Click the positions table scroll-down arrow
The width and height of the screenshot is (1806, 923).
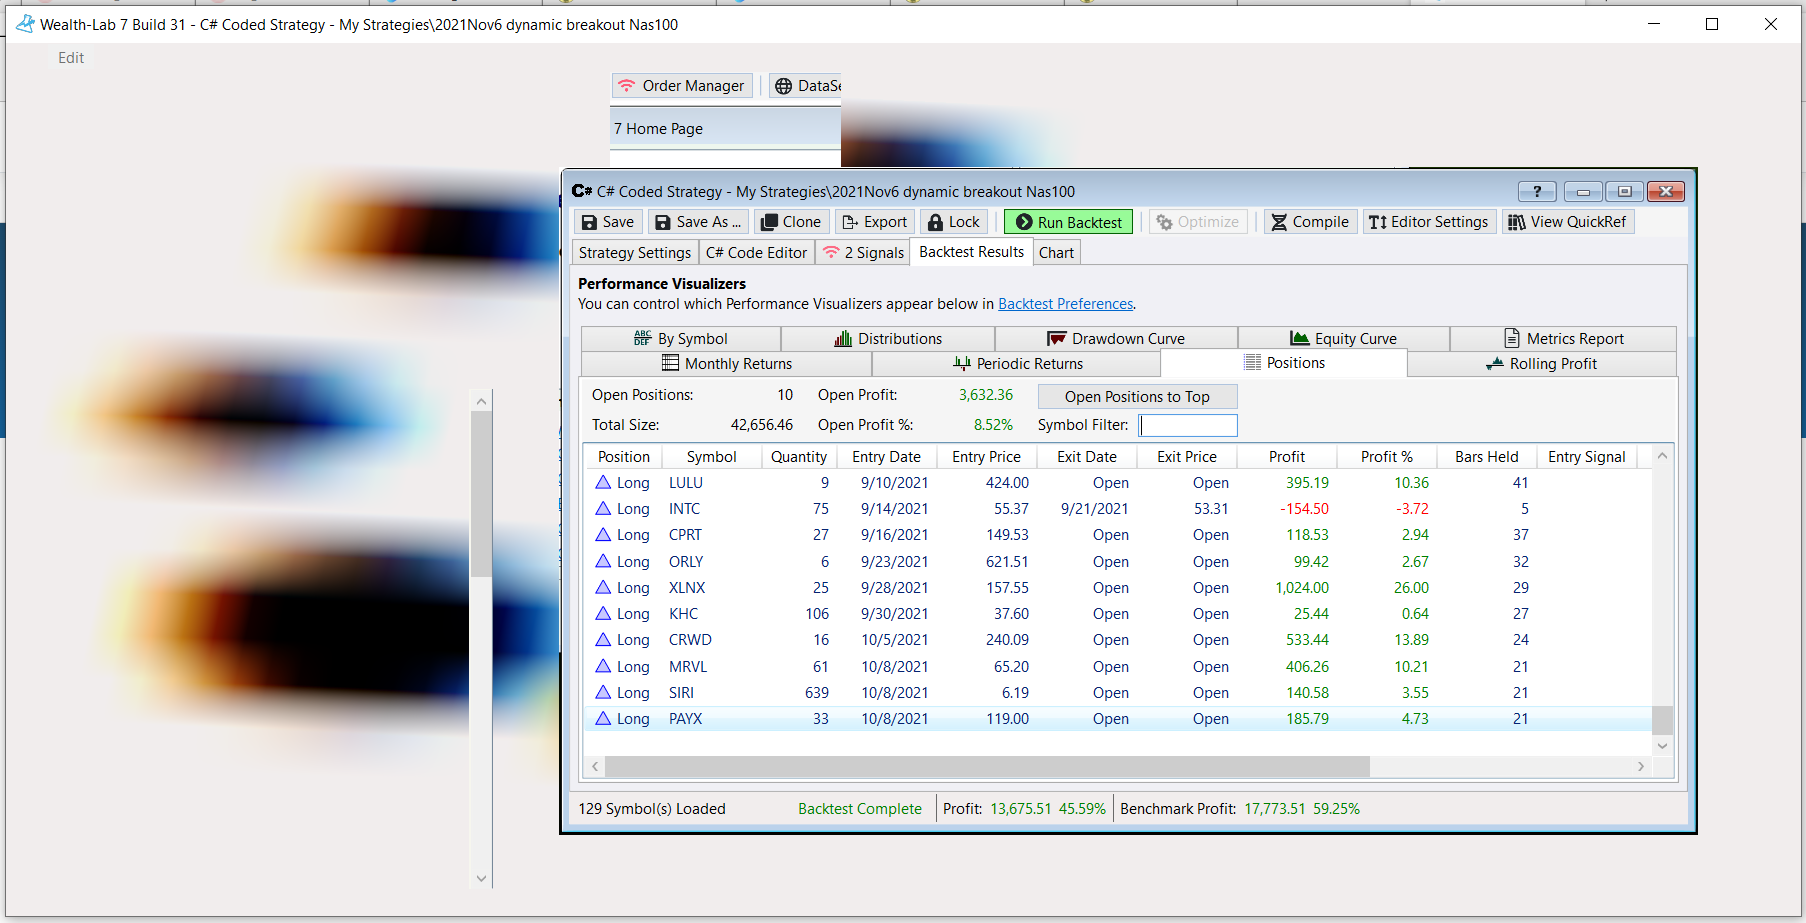(1662, 746)
